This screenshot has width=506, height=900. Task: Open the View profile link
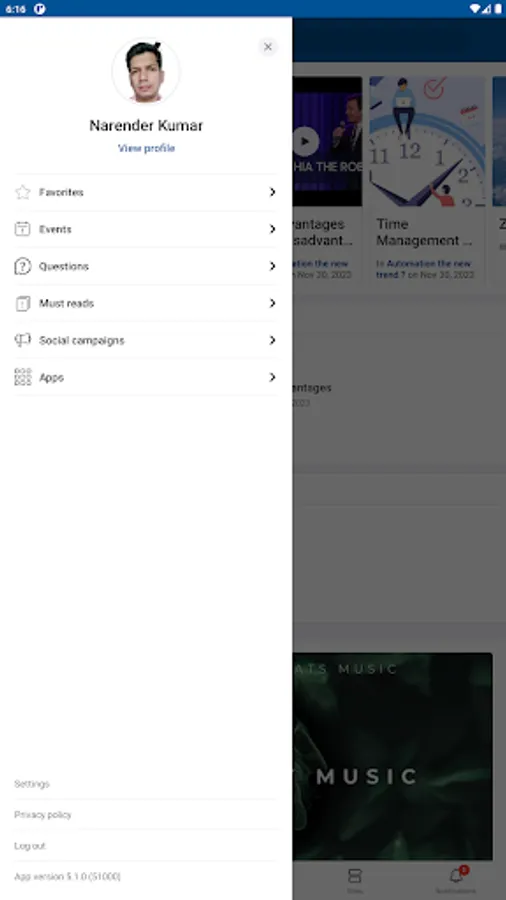pyautogui.click(x=146, y=148)
